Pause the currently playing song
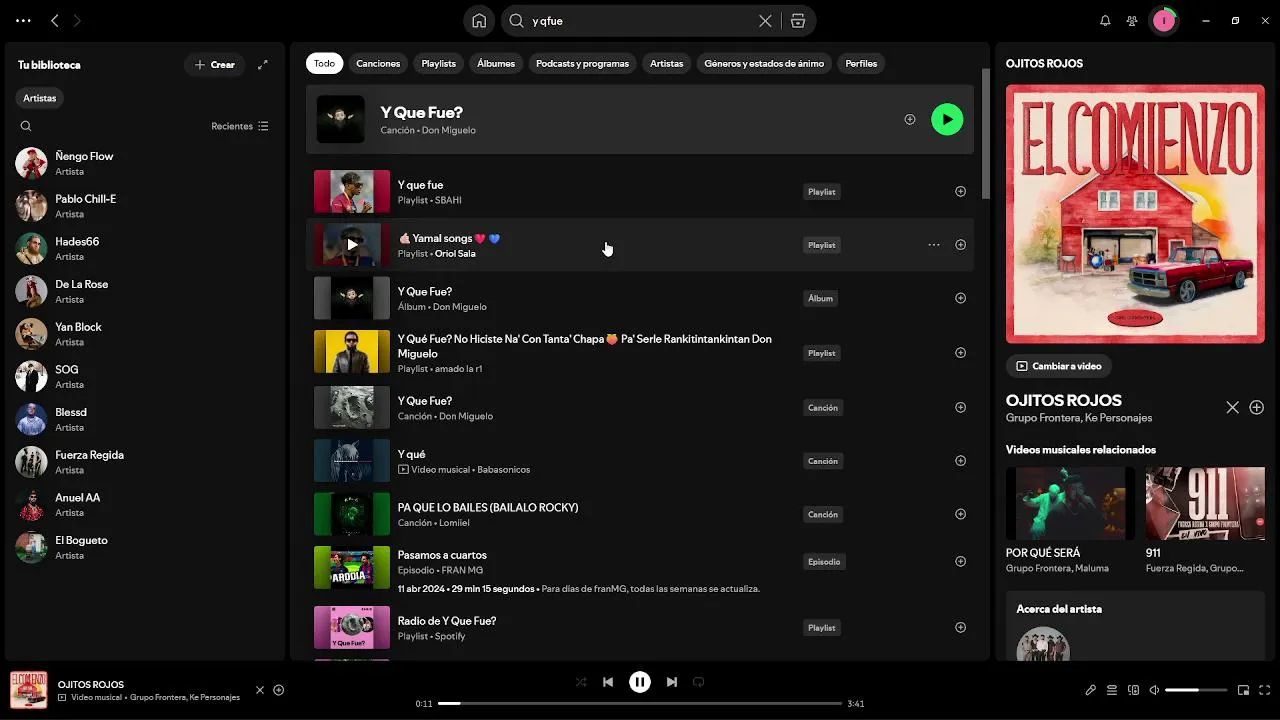This screenshot has width=1280, height=720. (x=640, y=682)
